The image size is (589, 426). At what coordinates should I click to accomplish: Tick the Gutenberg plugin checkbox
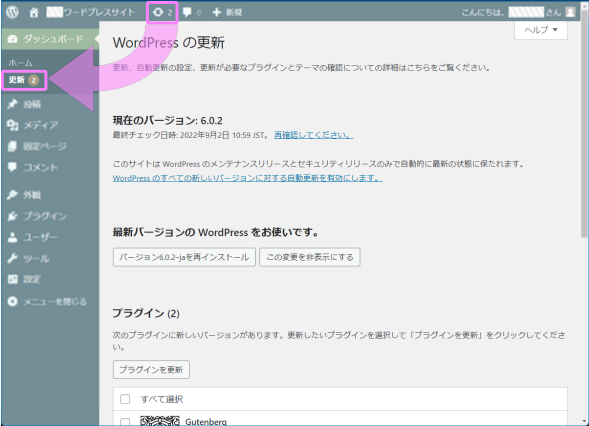click(125, 422)
